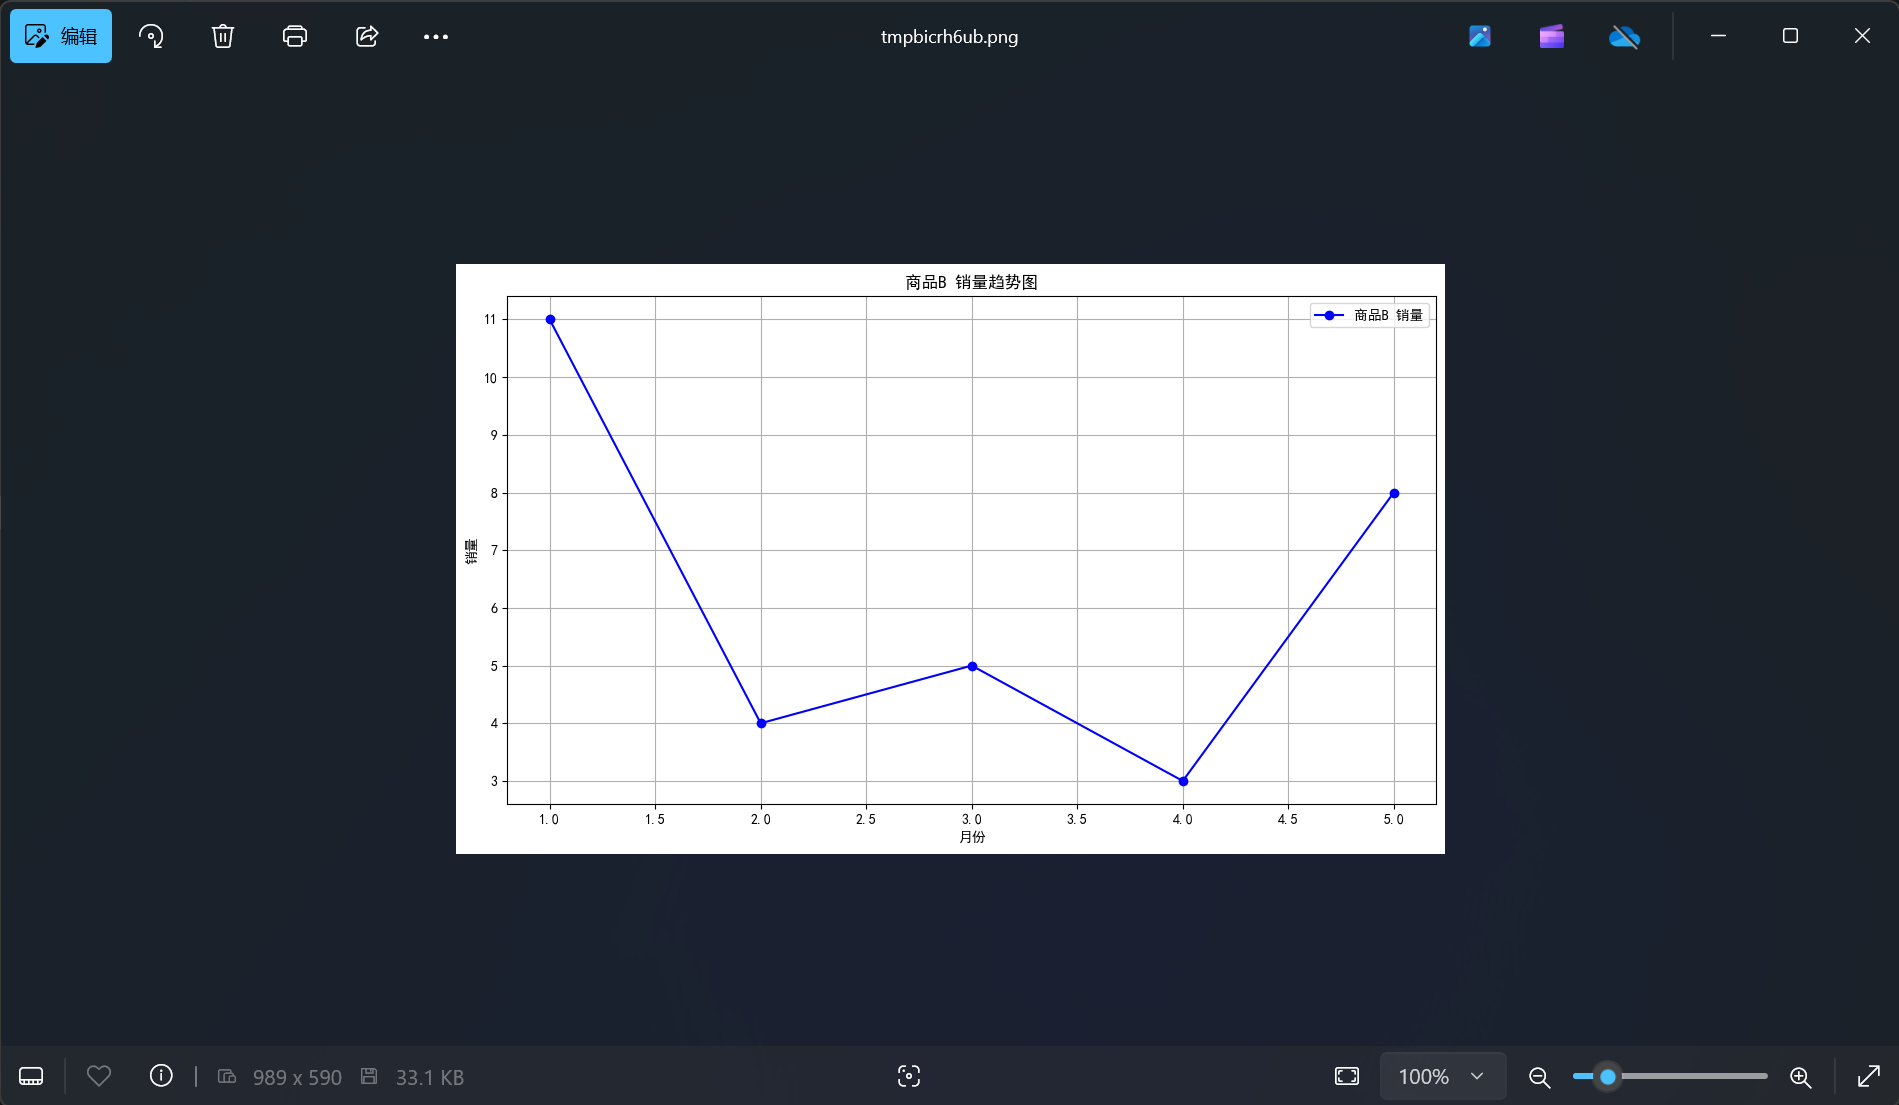
Task: Enter full screen with the expand arrows
Action: (1868, 1076)
